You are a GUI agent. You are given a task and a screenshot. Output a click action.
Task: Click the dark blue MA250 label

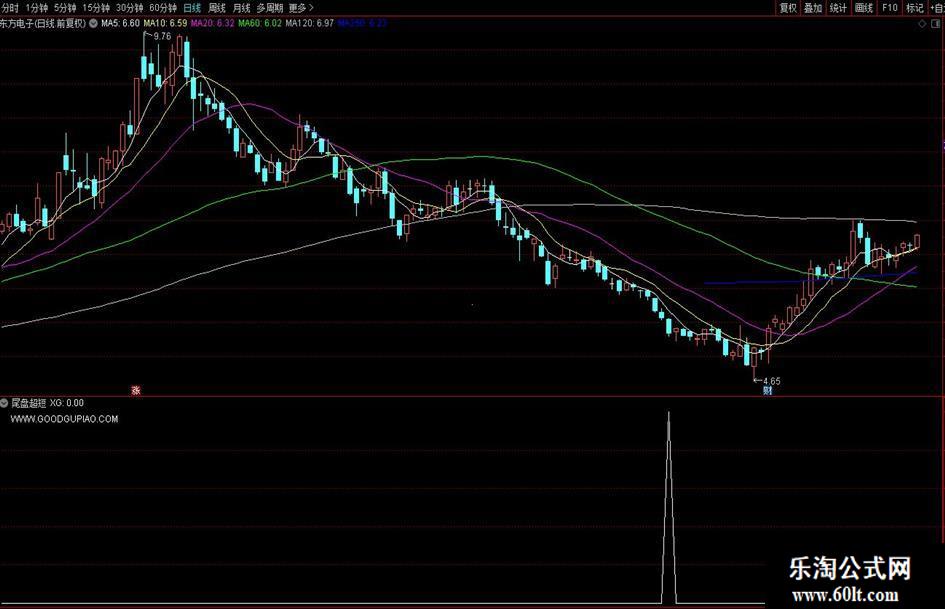click(362, 24)
